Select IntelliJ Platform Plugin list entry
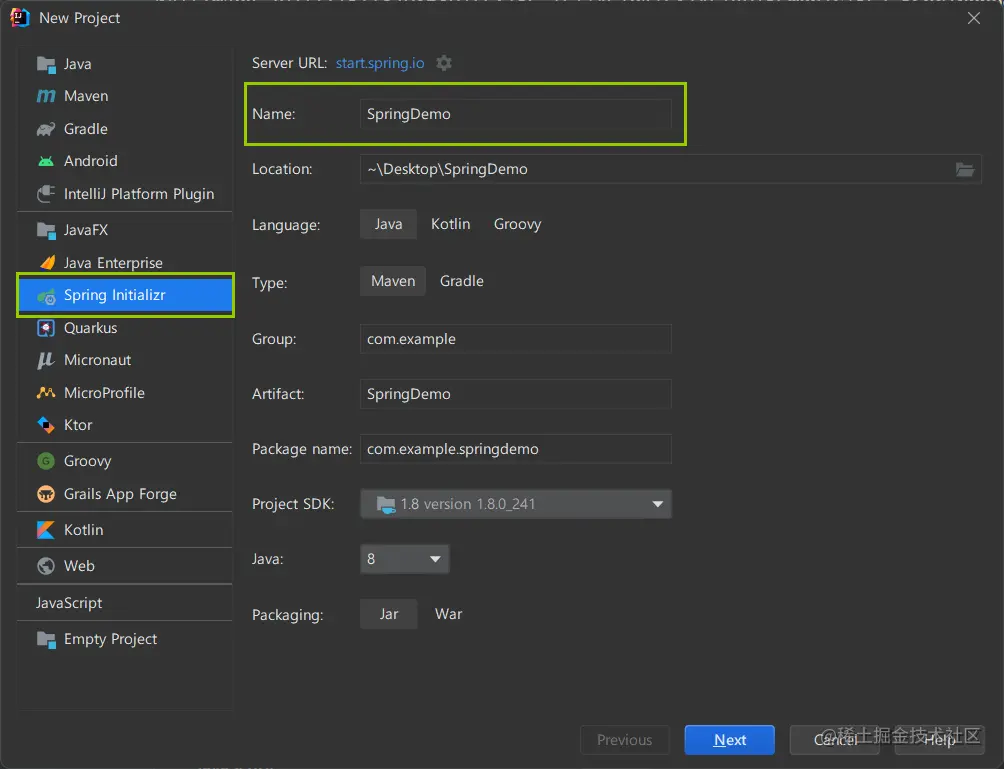Screen dimensions: 1004x769 [x=125, y=193]
